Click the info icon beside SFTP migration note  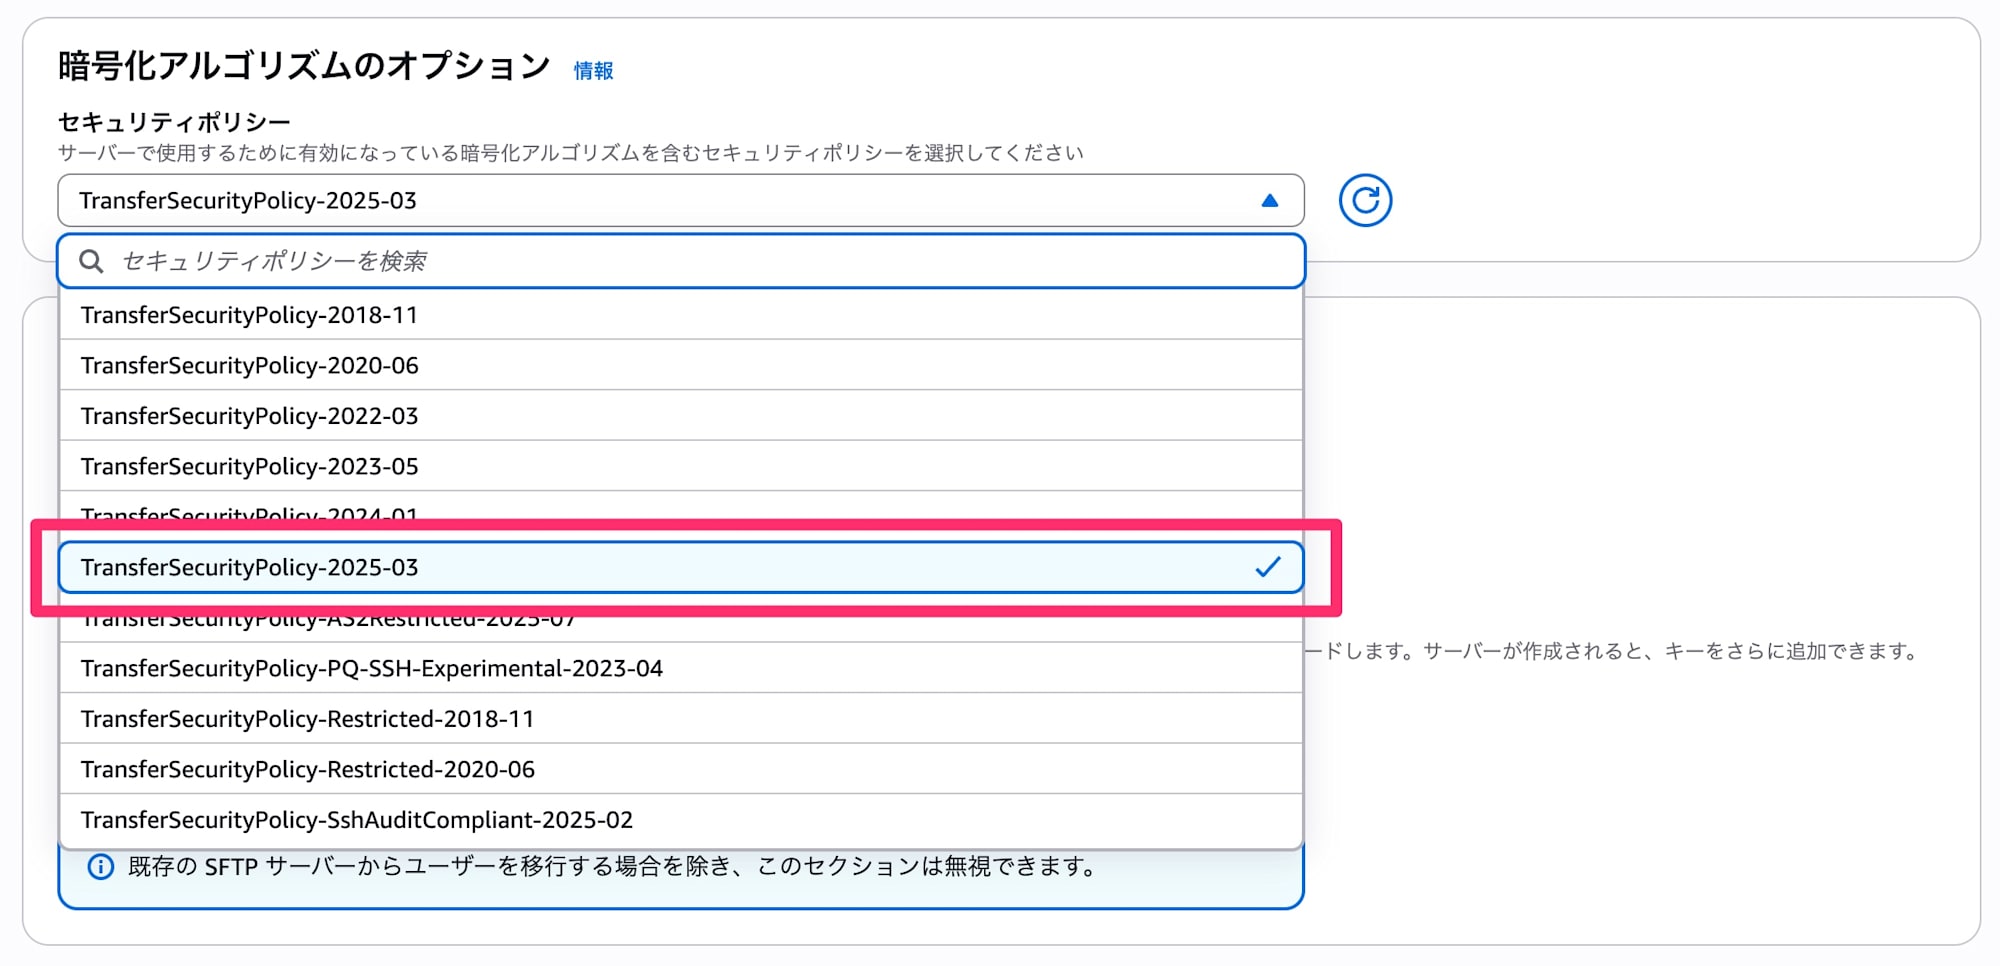tap(100, 867)
